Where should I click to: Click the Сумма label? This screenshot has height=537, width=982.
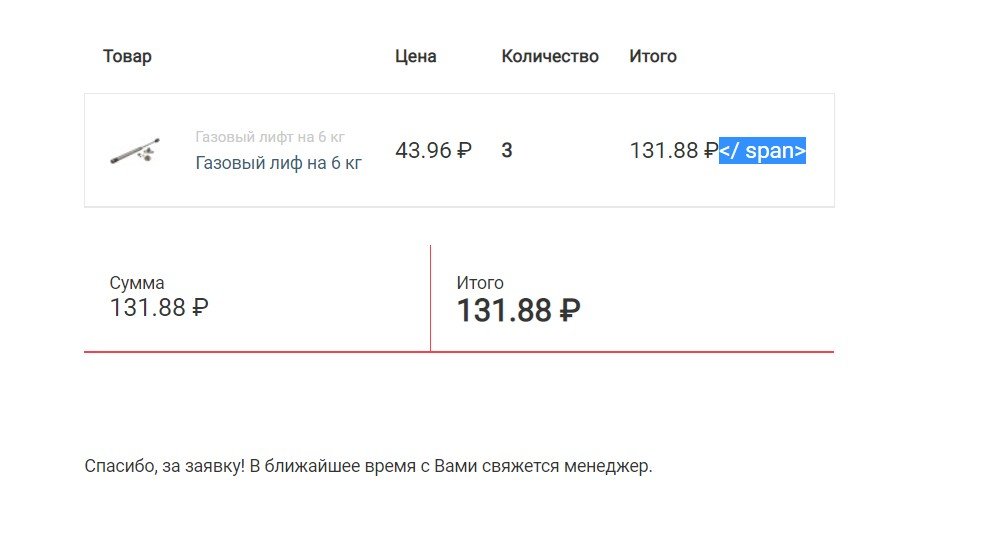[137, 283]
